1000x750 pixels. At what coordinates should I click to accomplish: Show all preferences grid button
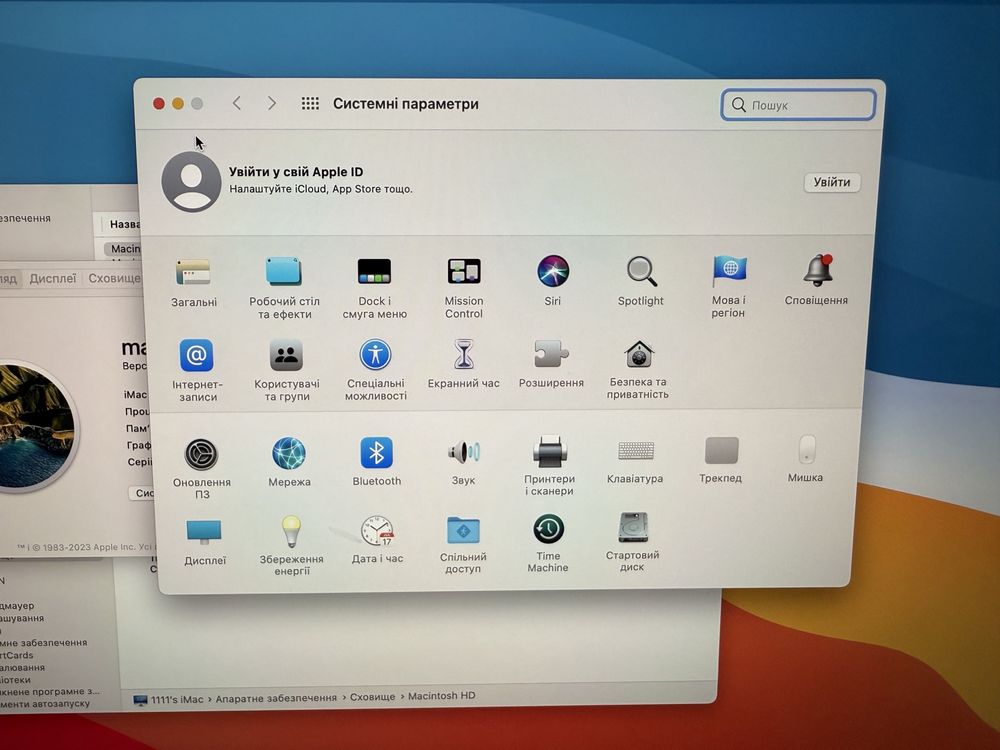coord(311,103)
